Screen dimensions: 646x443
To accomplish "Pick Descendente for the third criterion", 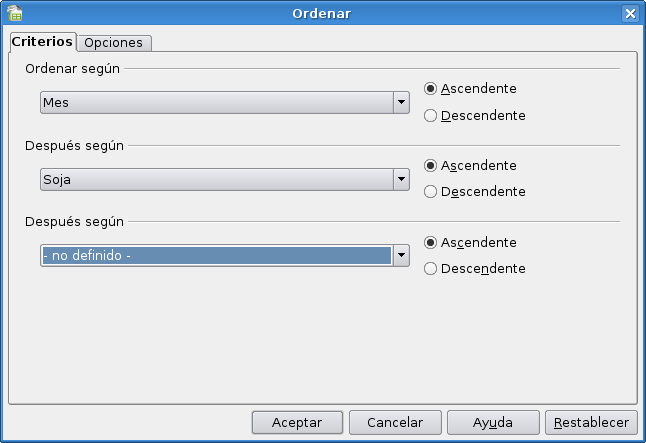I will (x=431, y=269).
